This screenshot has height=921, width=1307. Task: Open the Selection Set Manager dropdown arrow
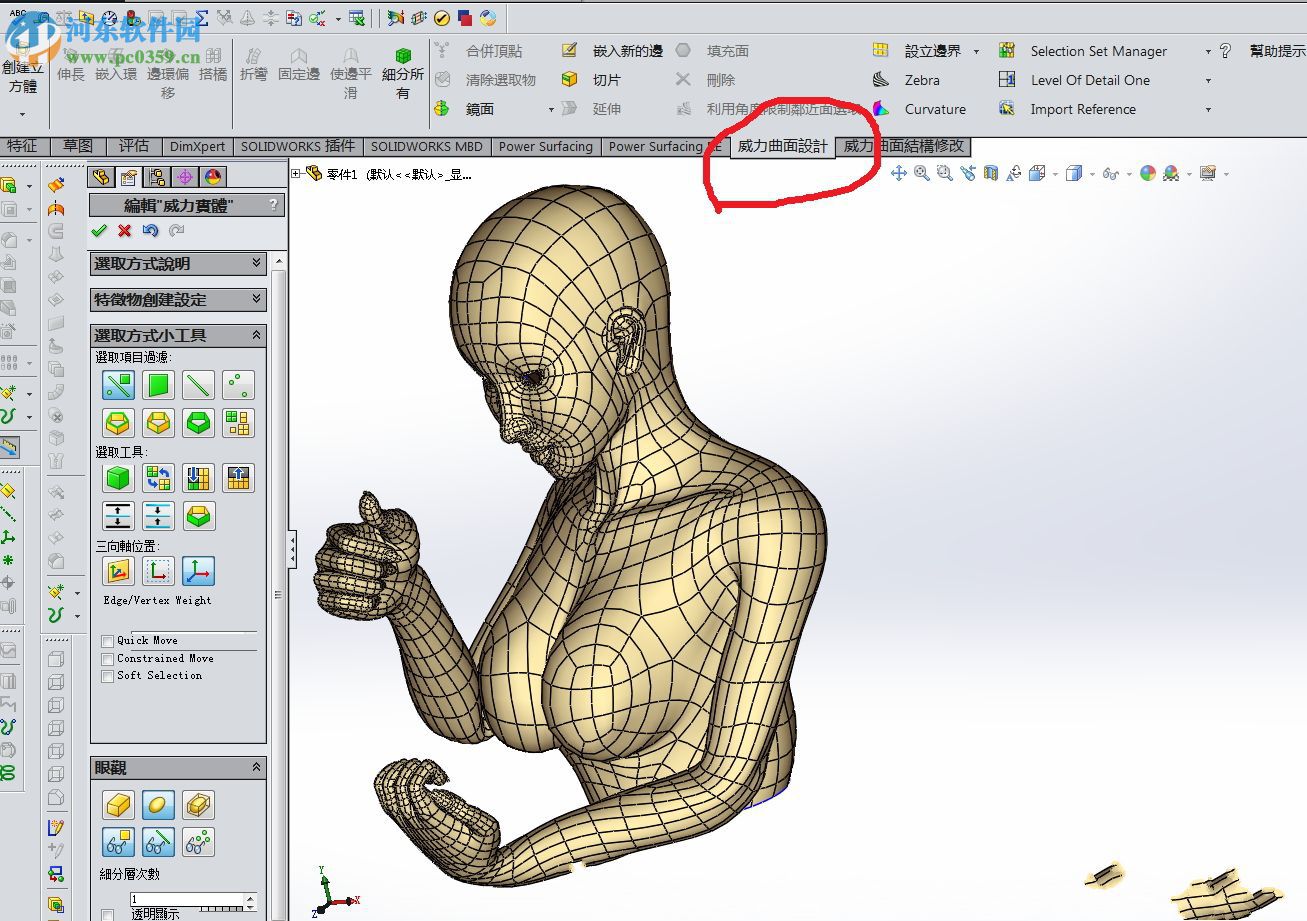point(1208,51)
